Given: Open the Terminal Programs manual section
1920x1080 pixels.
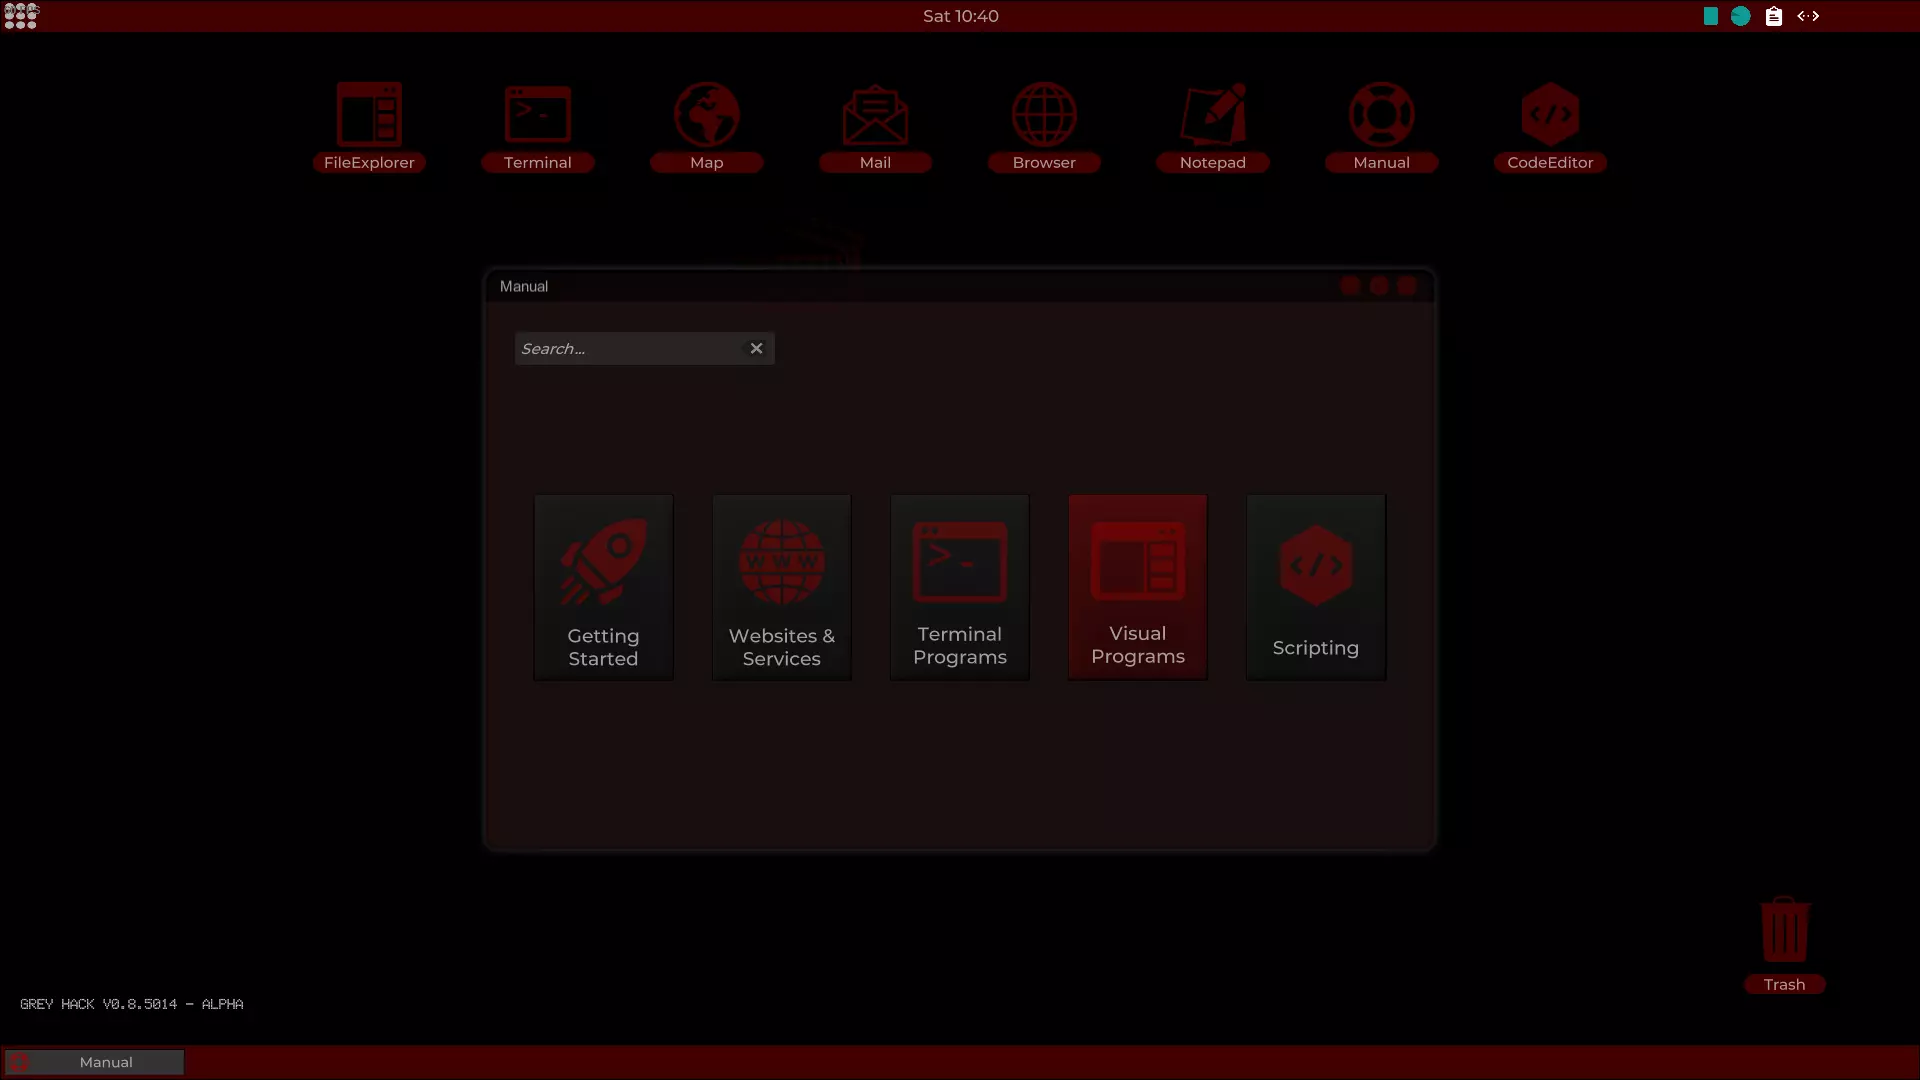Looking at the screenshot, I should (x=959, y=587).
